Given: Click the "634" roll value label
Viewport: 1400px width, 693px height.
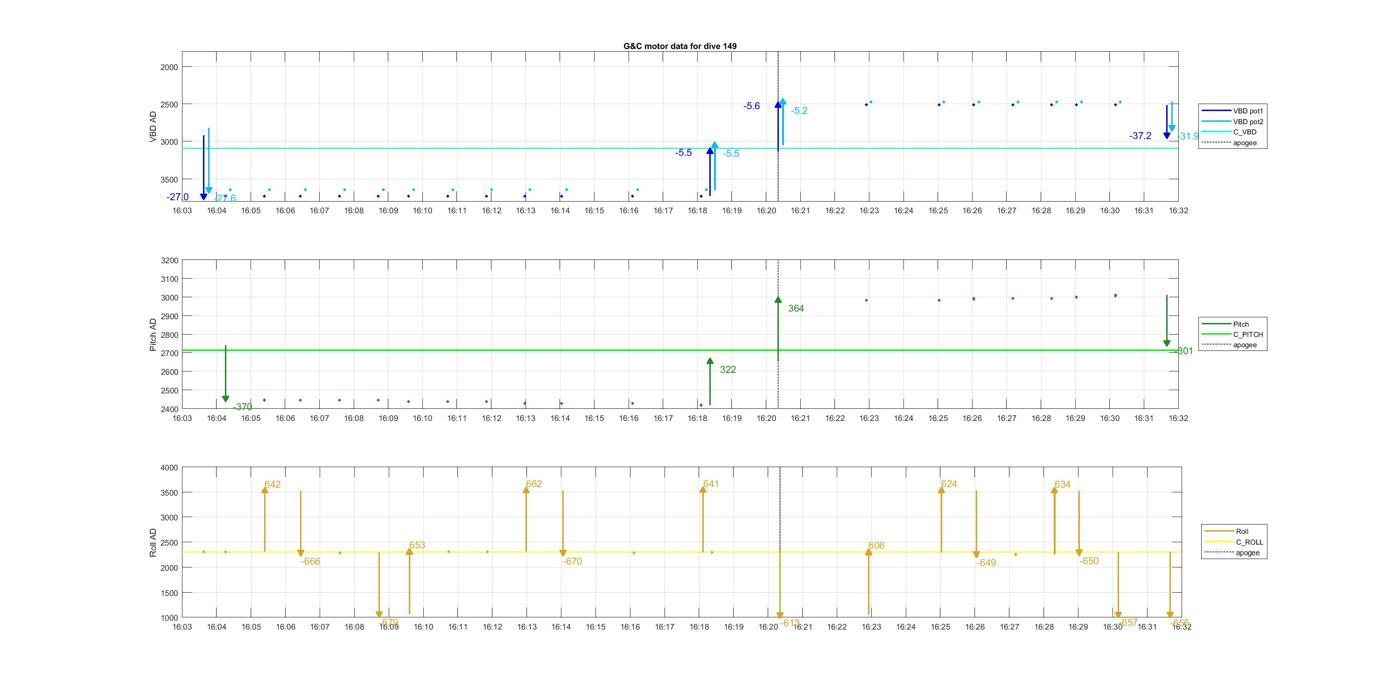Looking at the screenshot, I should [1062, 485].
